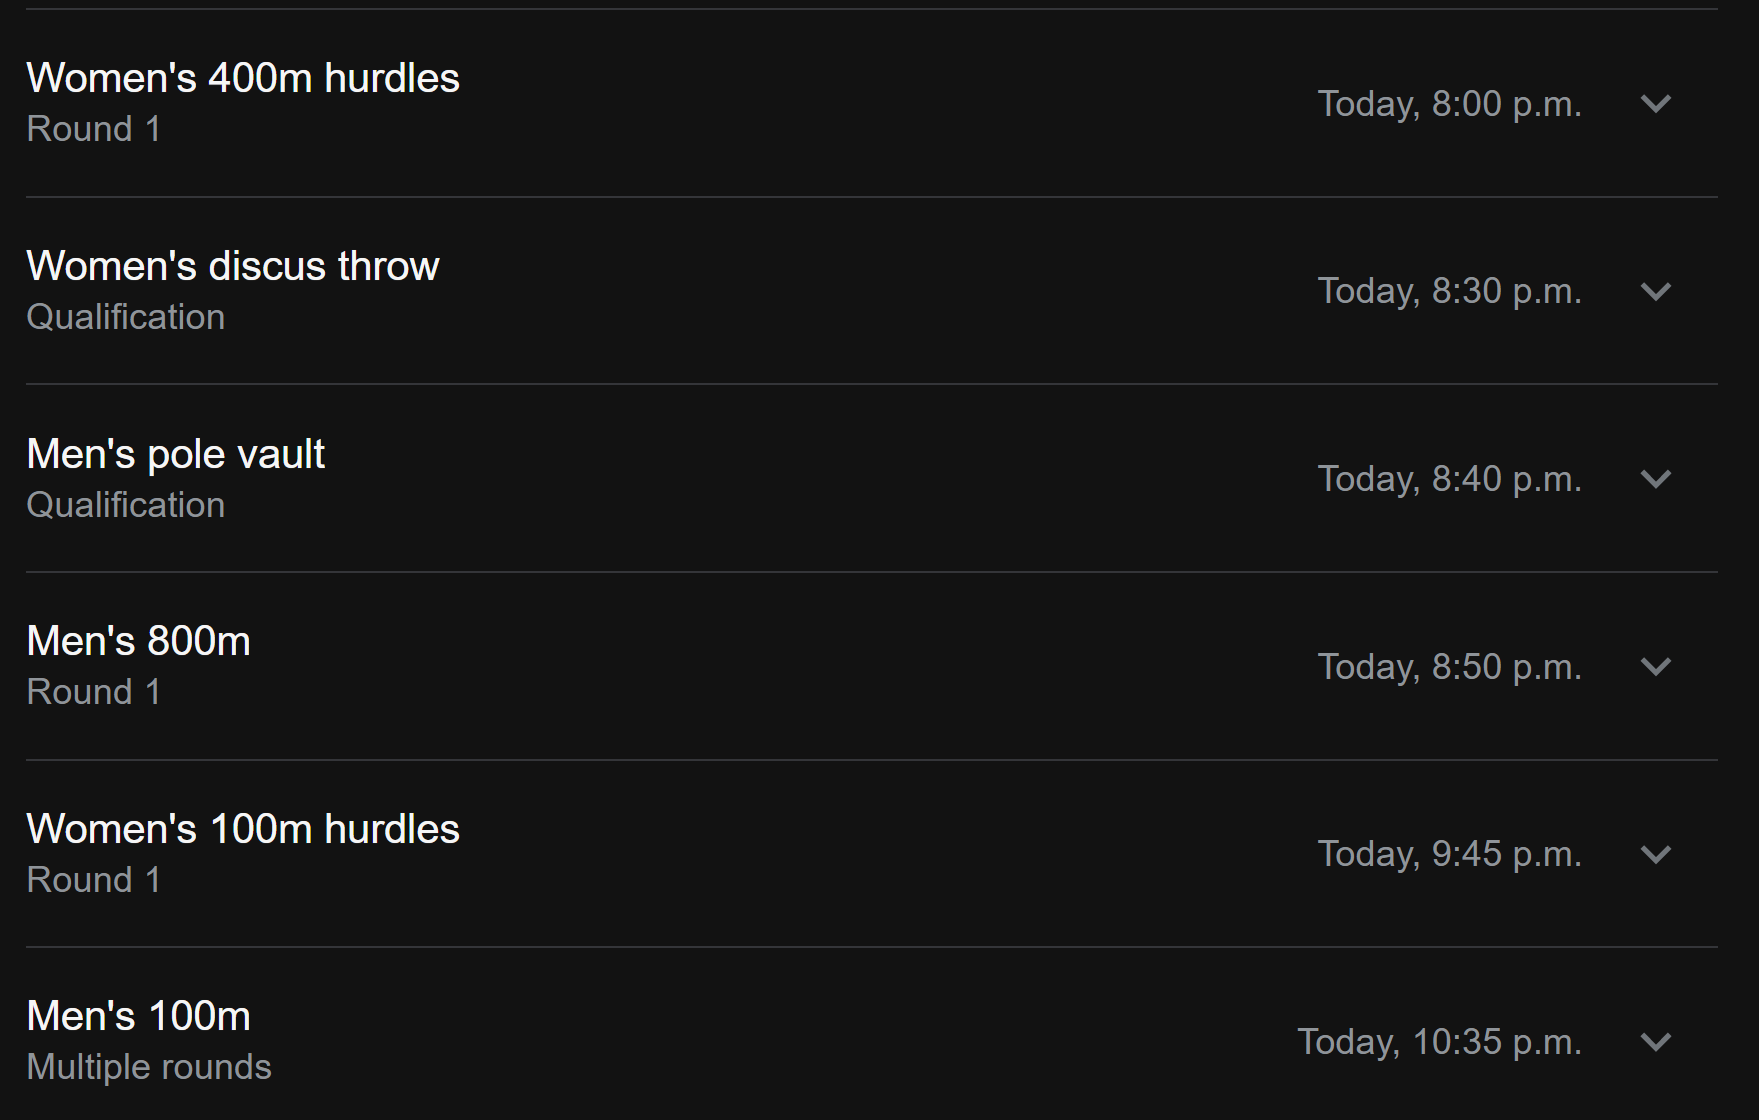Expand the Men's 800m chevron arrow
This screenshot has width=1759, height=1120.
point(1656,667)
